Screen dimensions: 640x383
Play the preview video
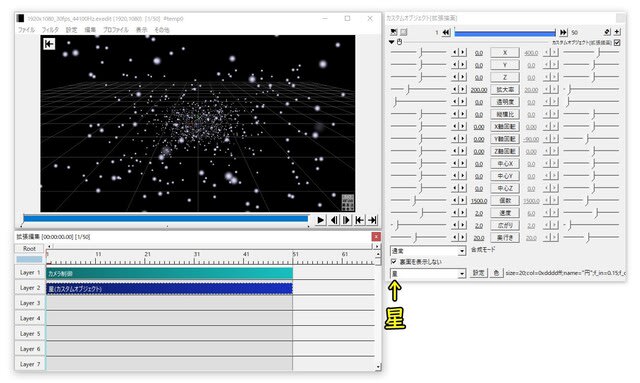coord(321,220)
